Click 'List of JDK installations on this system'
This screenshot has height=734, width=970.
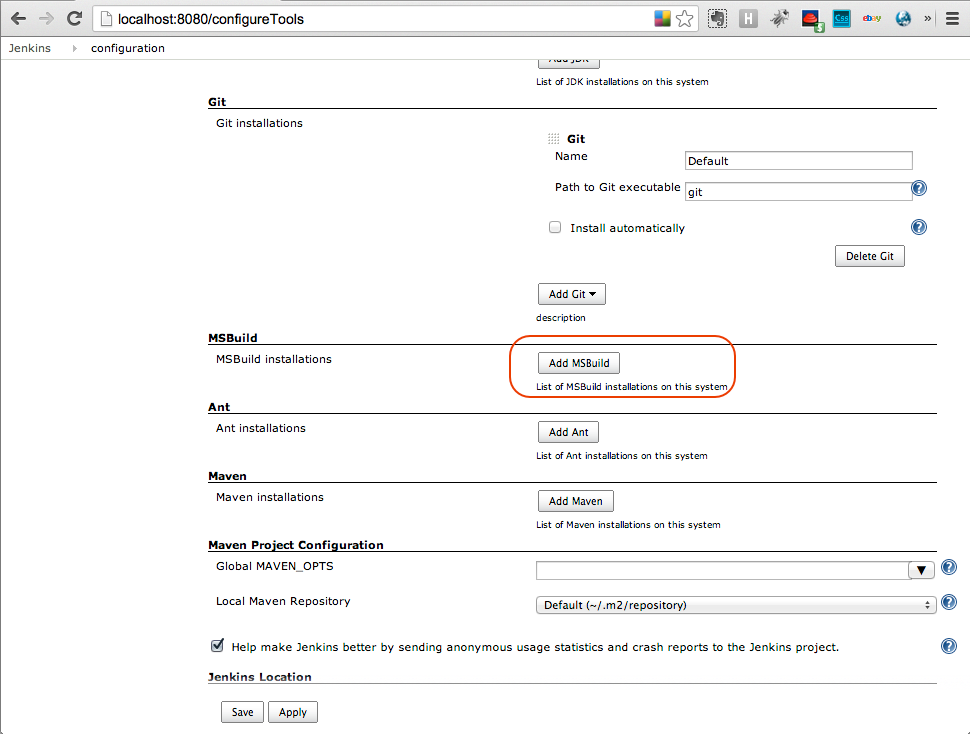click(622, 82)
